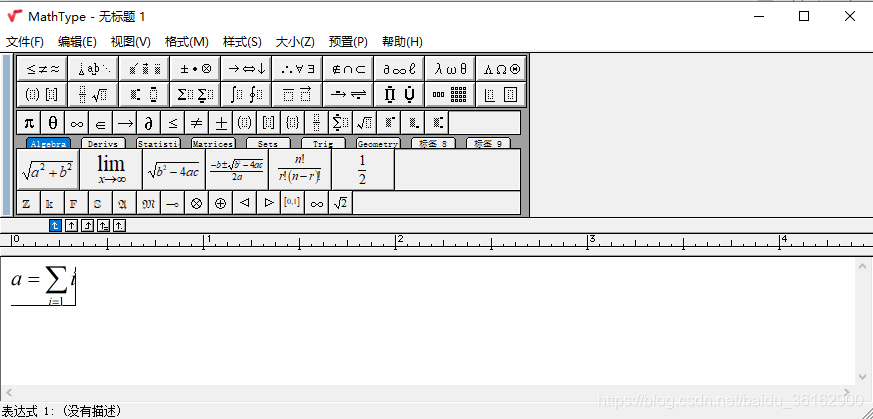The height and width of the screenshot is (419, 873).
Task: Insert the quadratic formula expression
Action: click(x=237, y=169)
